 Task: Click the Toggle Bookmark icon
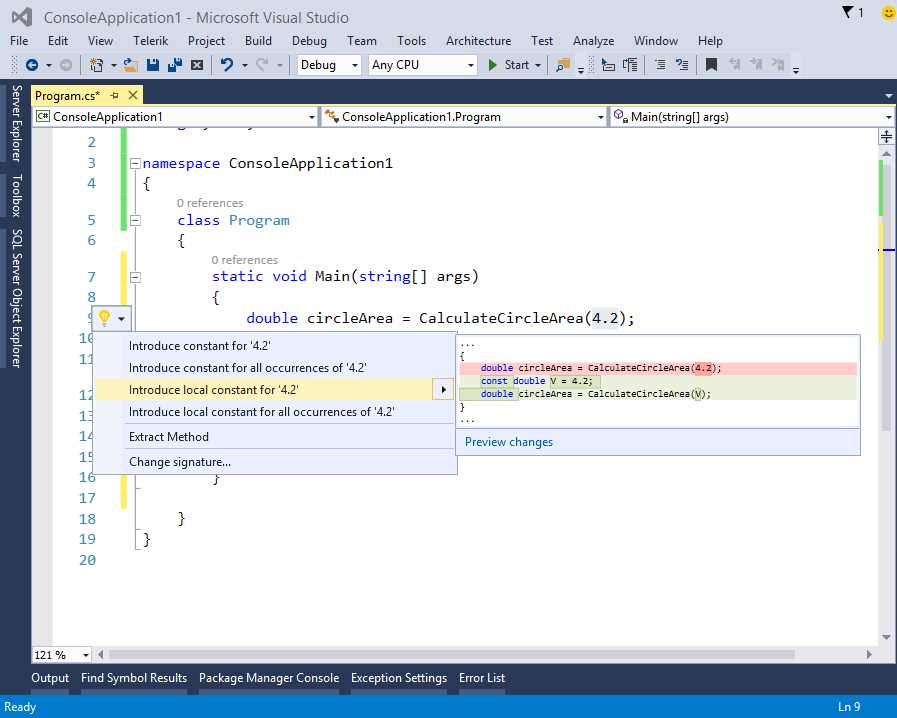click(711, 65)
